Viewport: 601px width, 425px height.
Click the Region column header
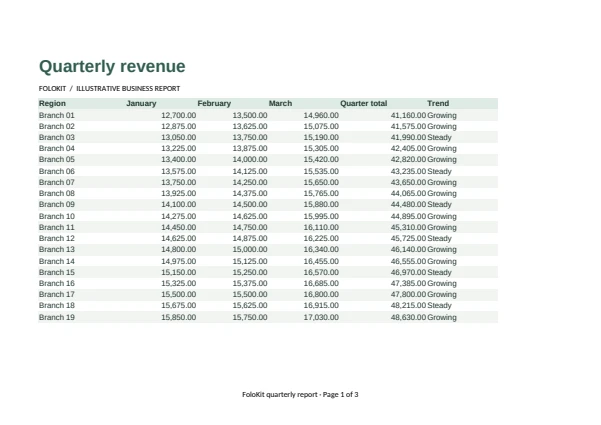pos(52,103)
